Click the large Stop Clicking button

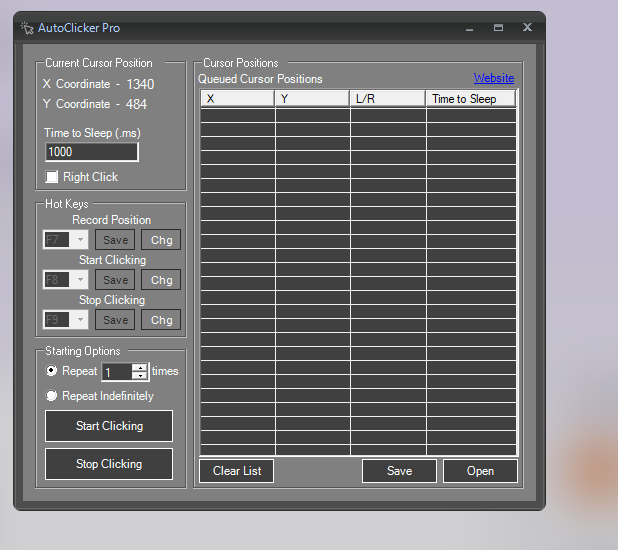[109, 464]
